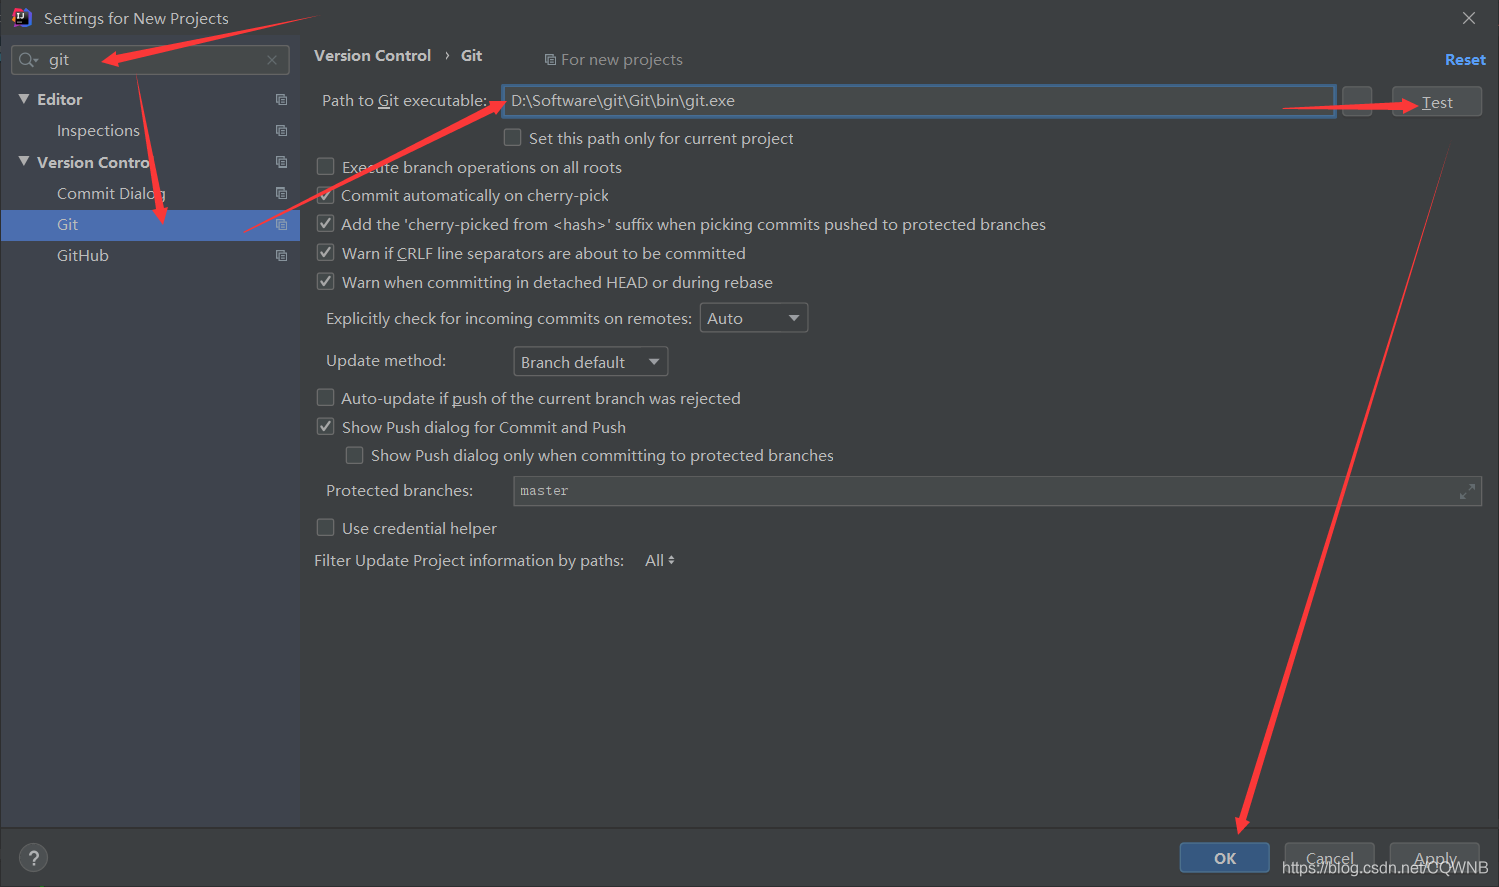Open the Filter Update Project paths All selector
The width and height of the screenshot is (1499, 887).
[x=660, y=561]
